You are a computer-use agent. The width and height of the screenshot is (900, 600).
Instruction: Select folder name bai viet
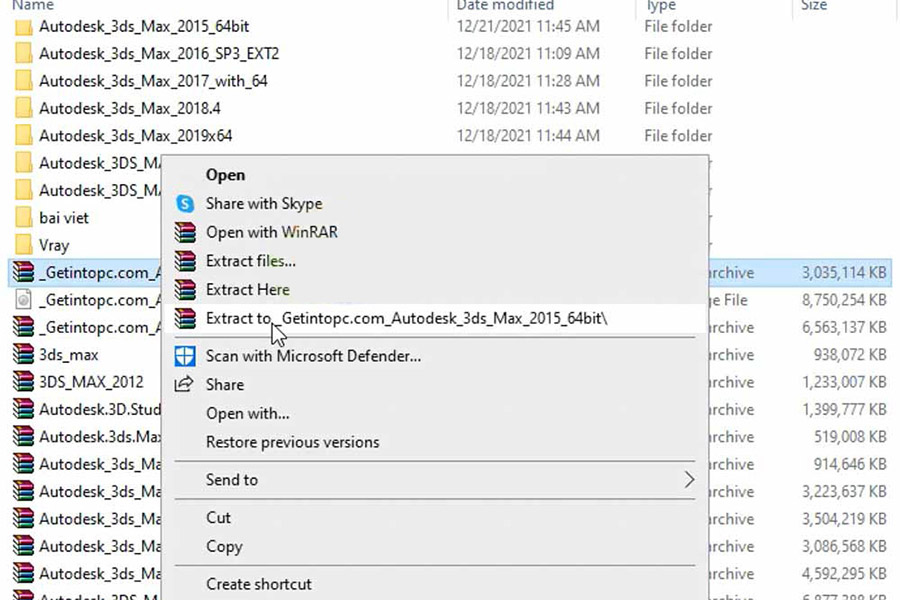[64, 218]
